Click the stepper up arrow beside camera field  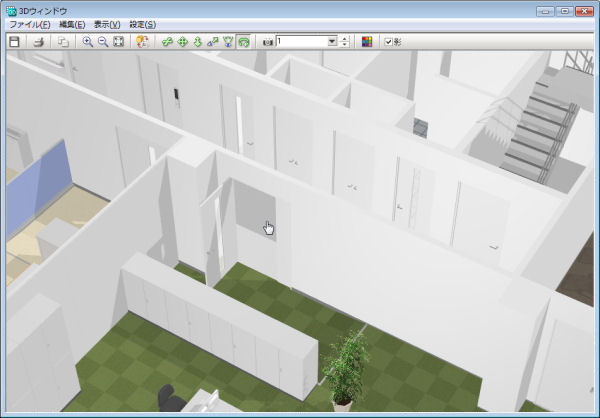(x=345, y=39)
